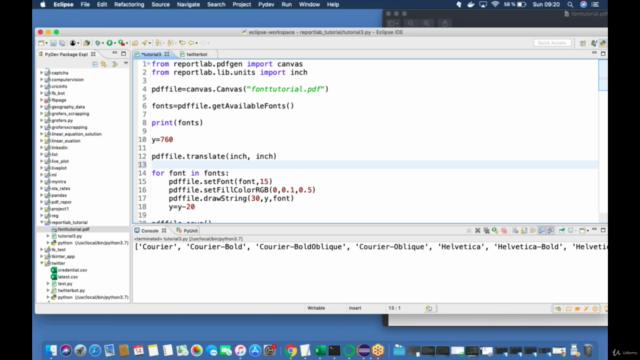Click Spotlight search in menu bar
The image size is (640, 360).
(x=570, y=4)
